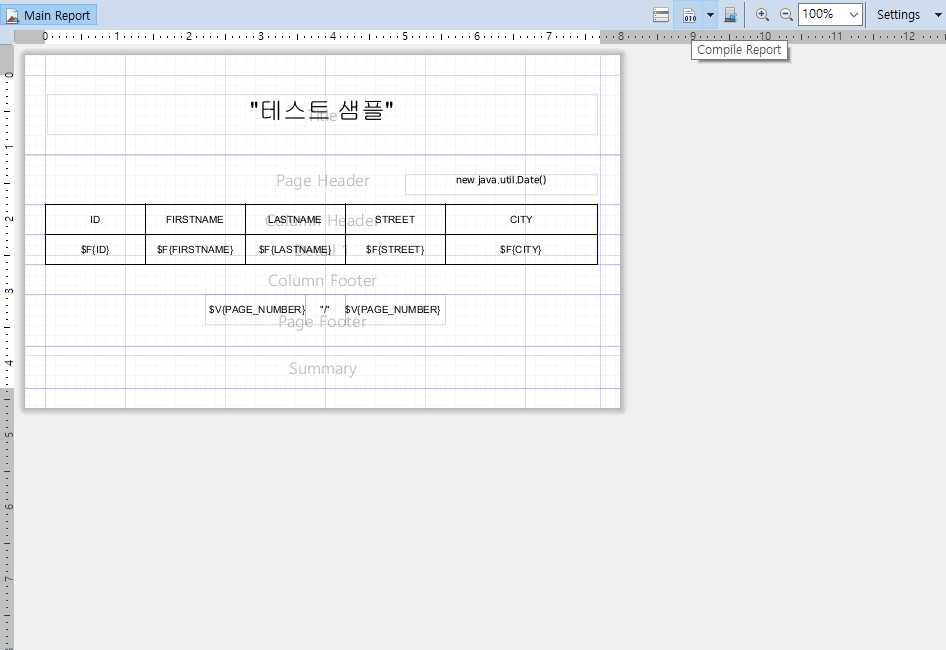Select the $F{CITY} detail field

[x=521, y=249]
